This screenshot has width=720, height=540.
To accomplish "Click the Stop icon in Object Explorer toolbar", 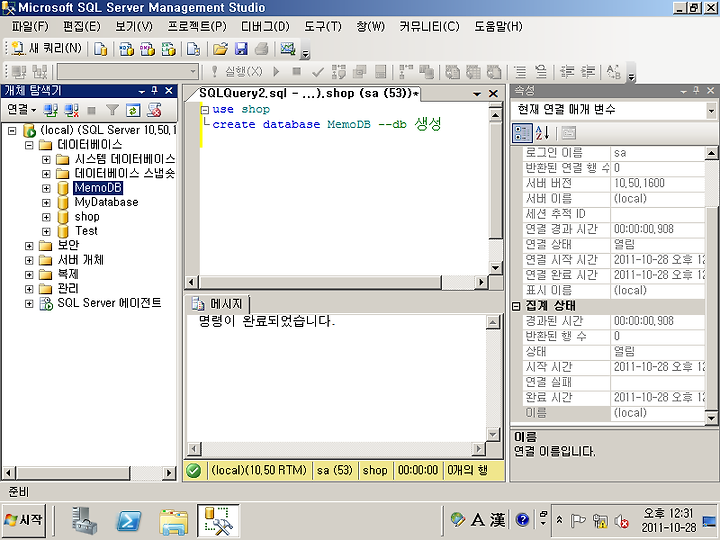I will 91,110.
